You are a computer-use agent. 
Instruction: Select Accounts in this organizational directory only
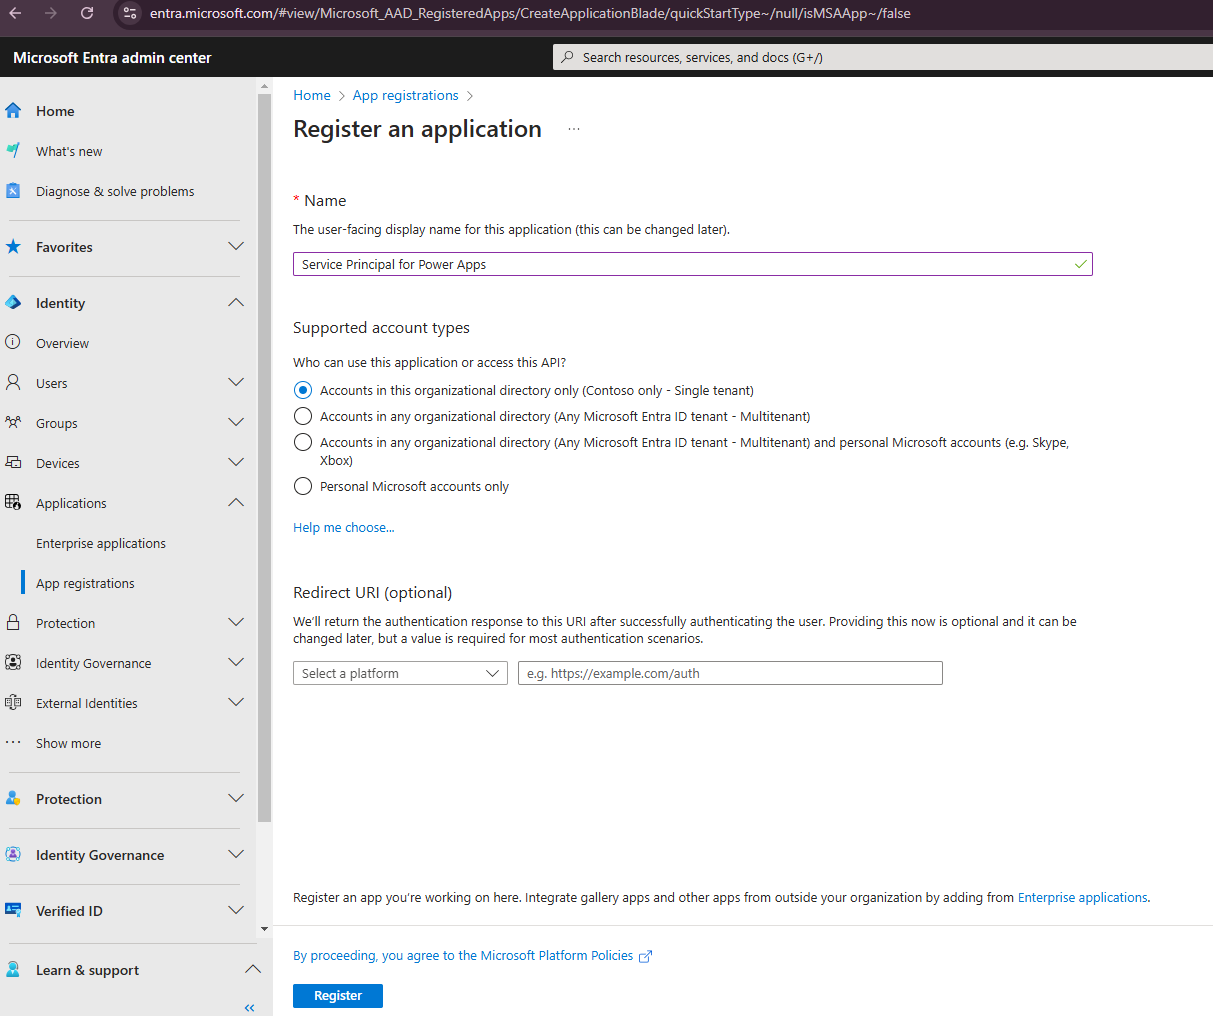[x=303, y=390]
